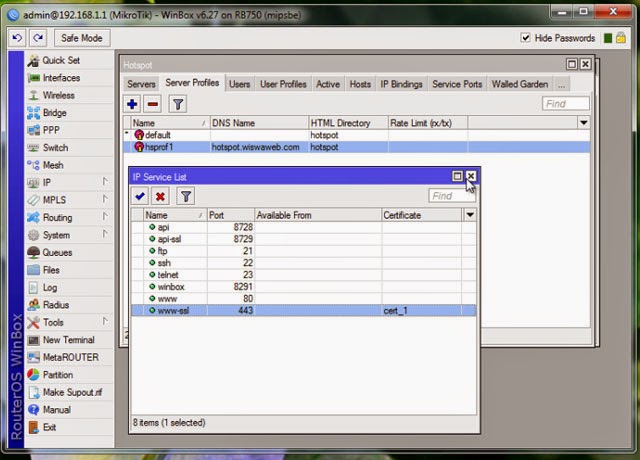Click the red minus Remove button in Hotspot
Image resolution: width=640 pixels, height=460 pixels.
[x=153, y=104]
